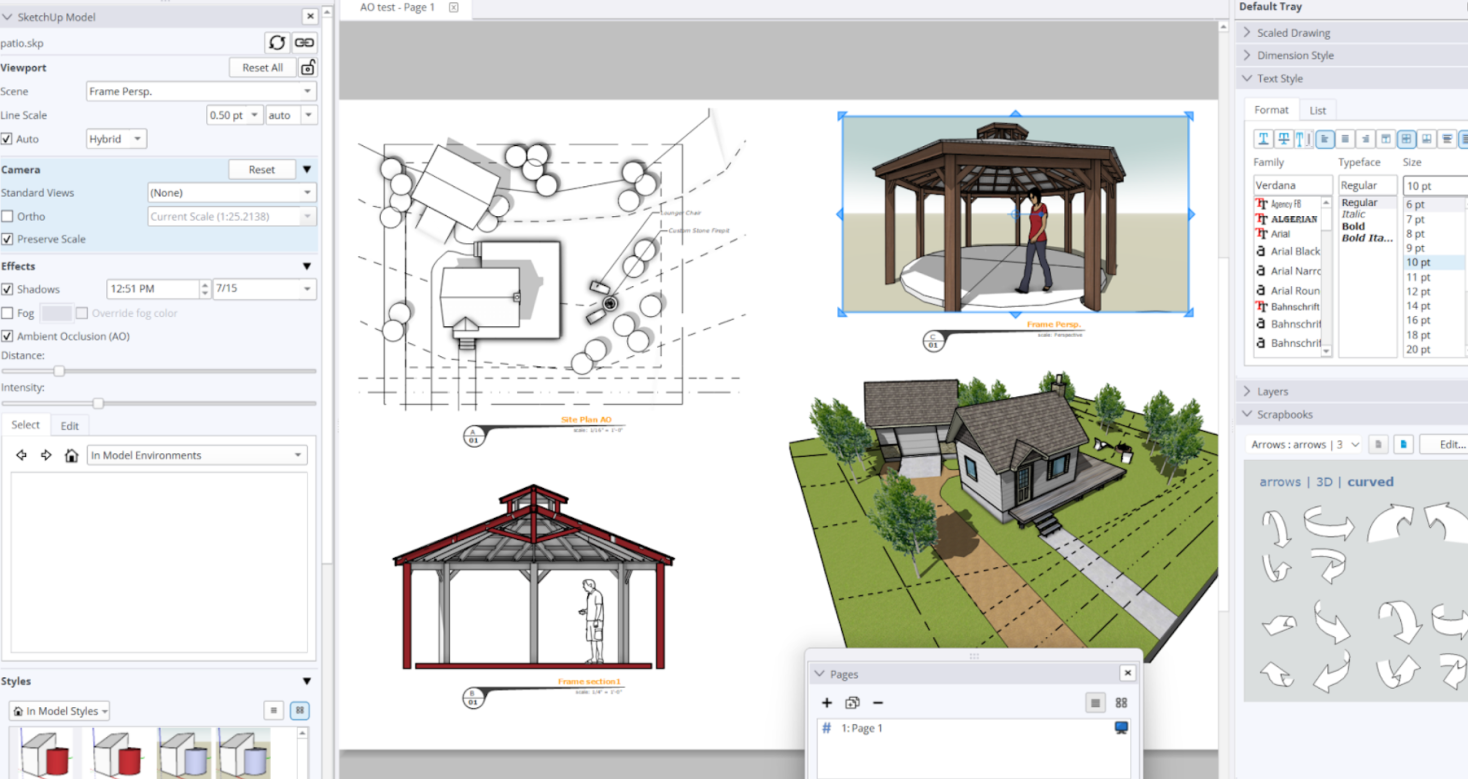Anchor text to the center vertically
The image size is (1468, 779).
(x=1406, y=139)
